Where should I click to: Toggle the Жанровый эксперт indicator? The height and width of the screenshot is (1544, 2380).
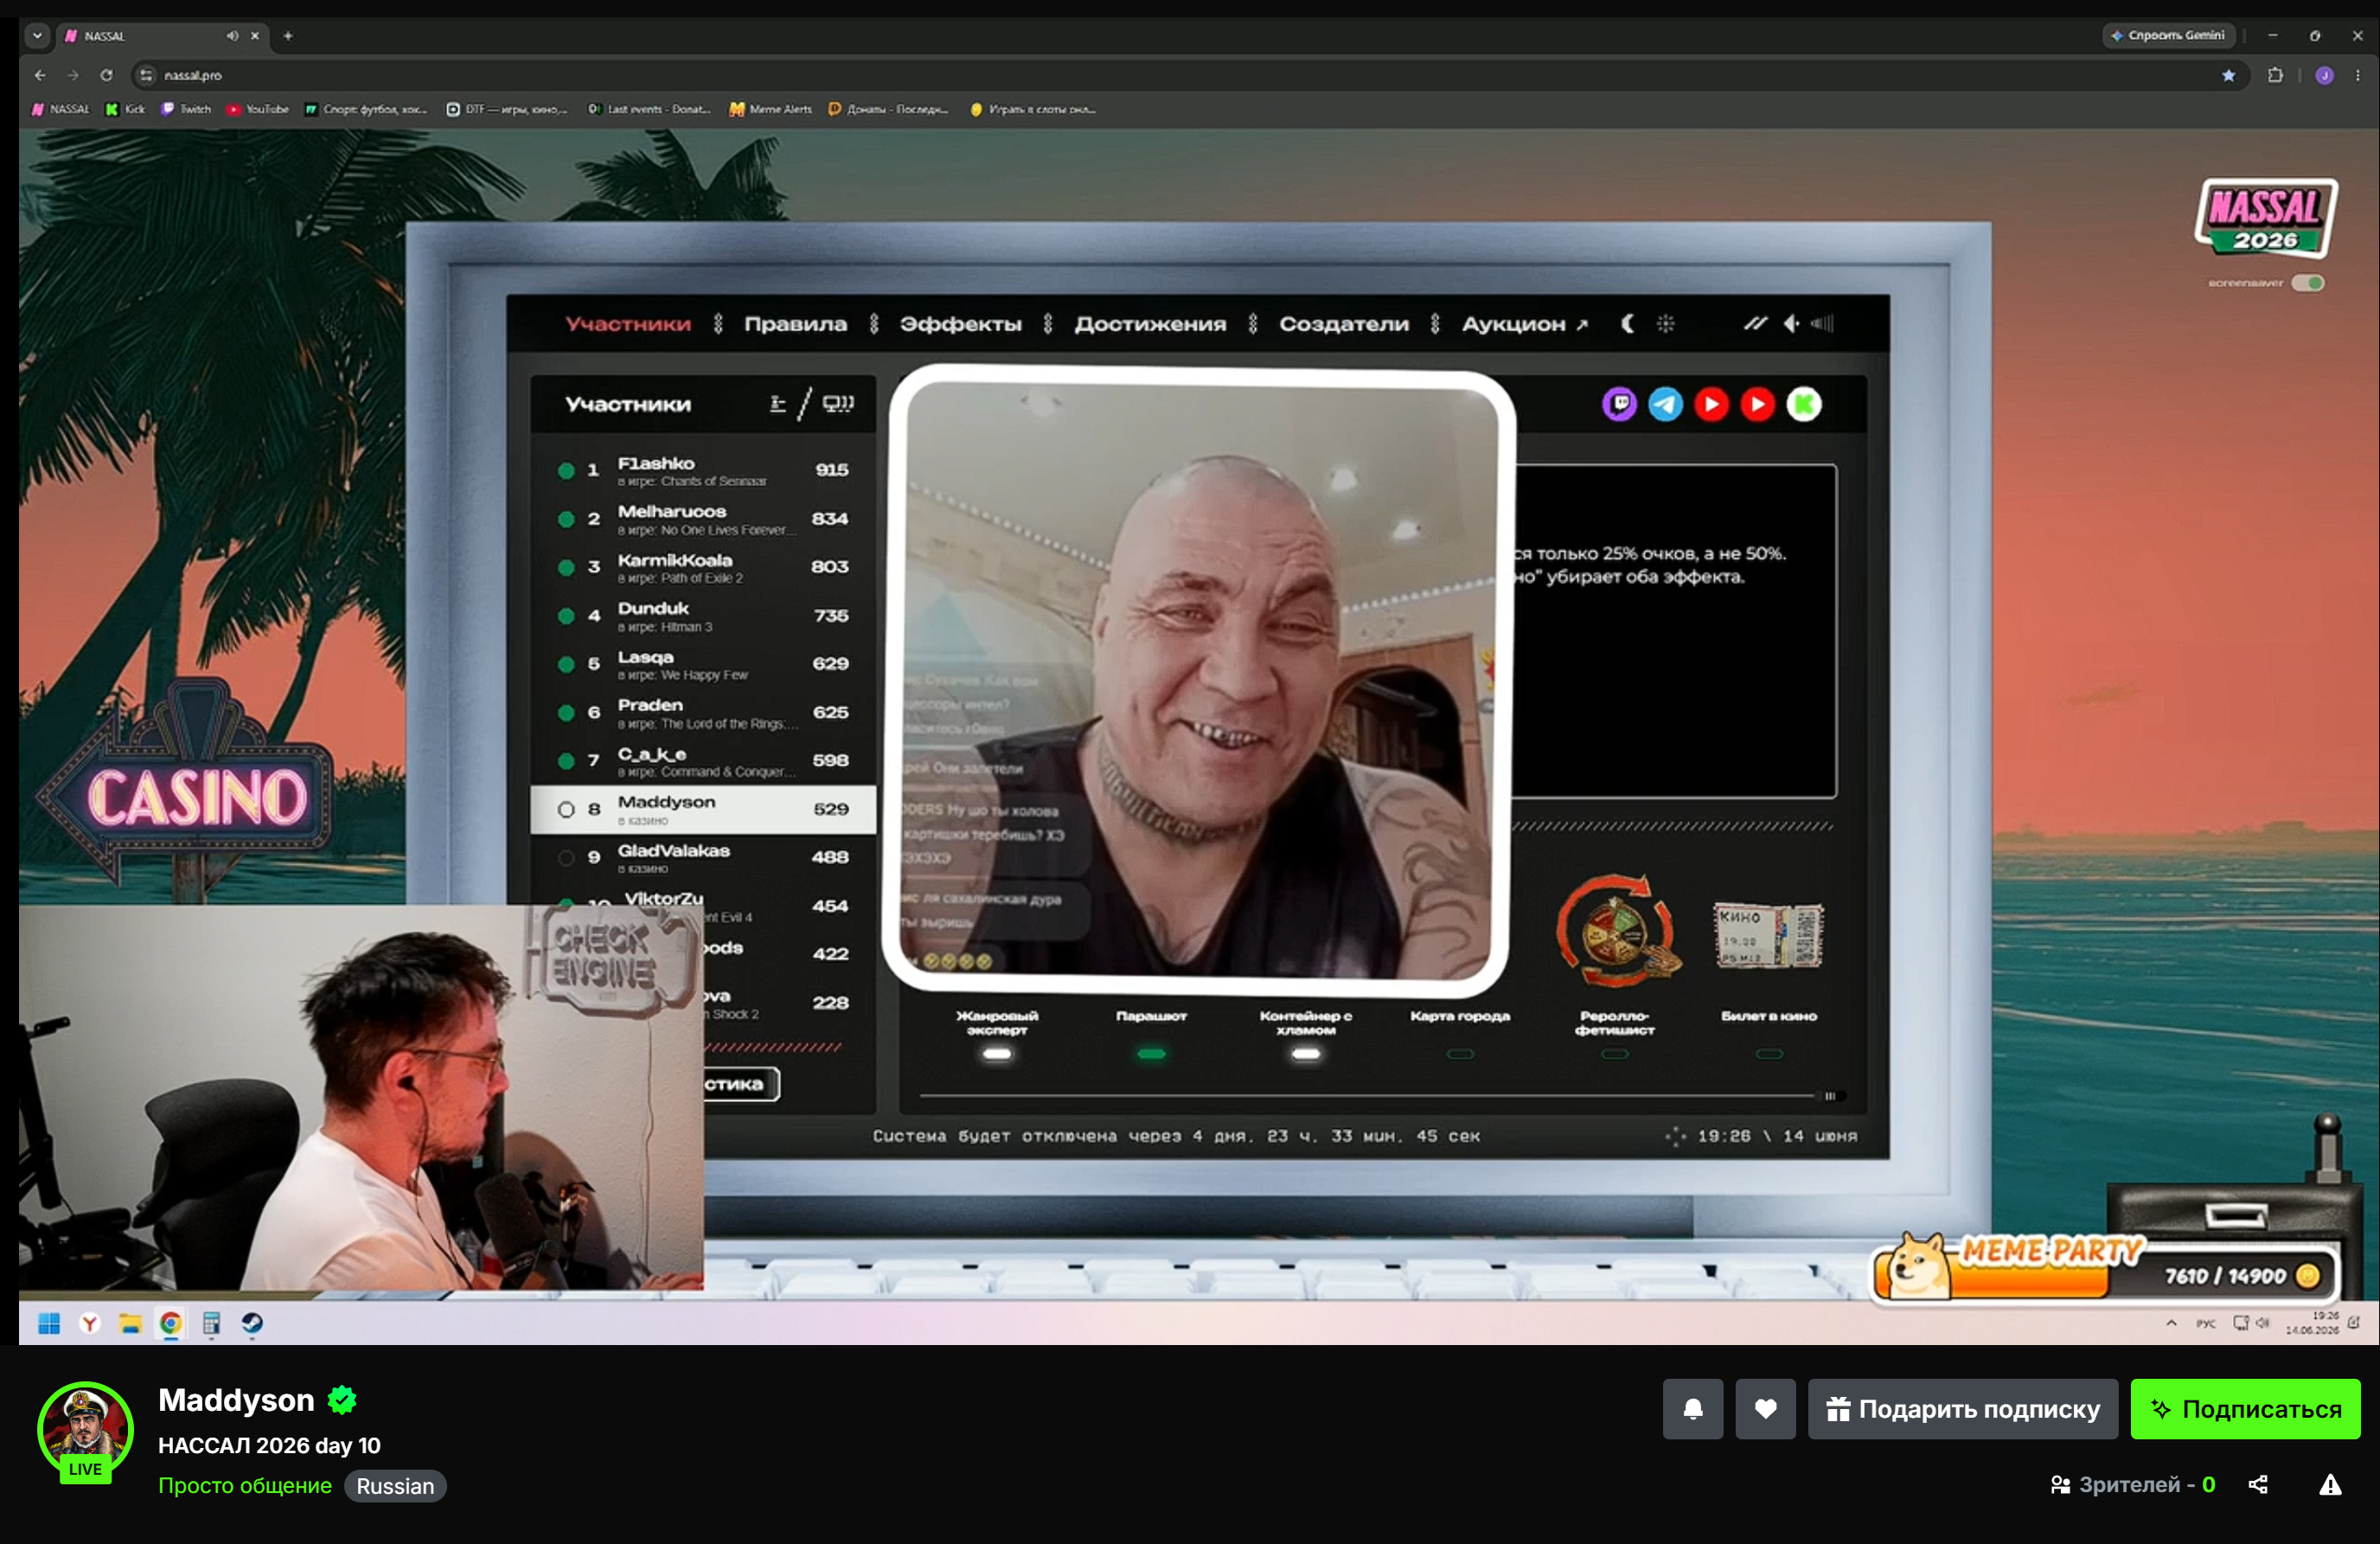(997, 1054)
